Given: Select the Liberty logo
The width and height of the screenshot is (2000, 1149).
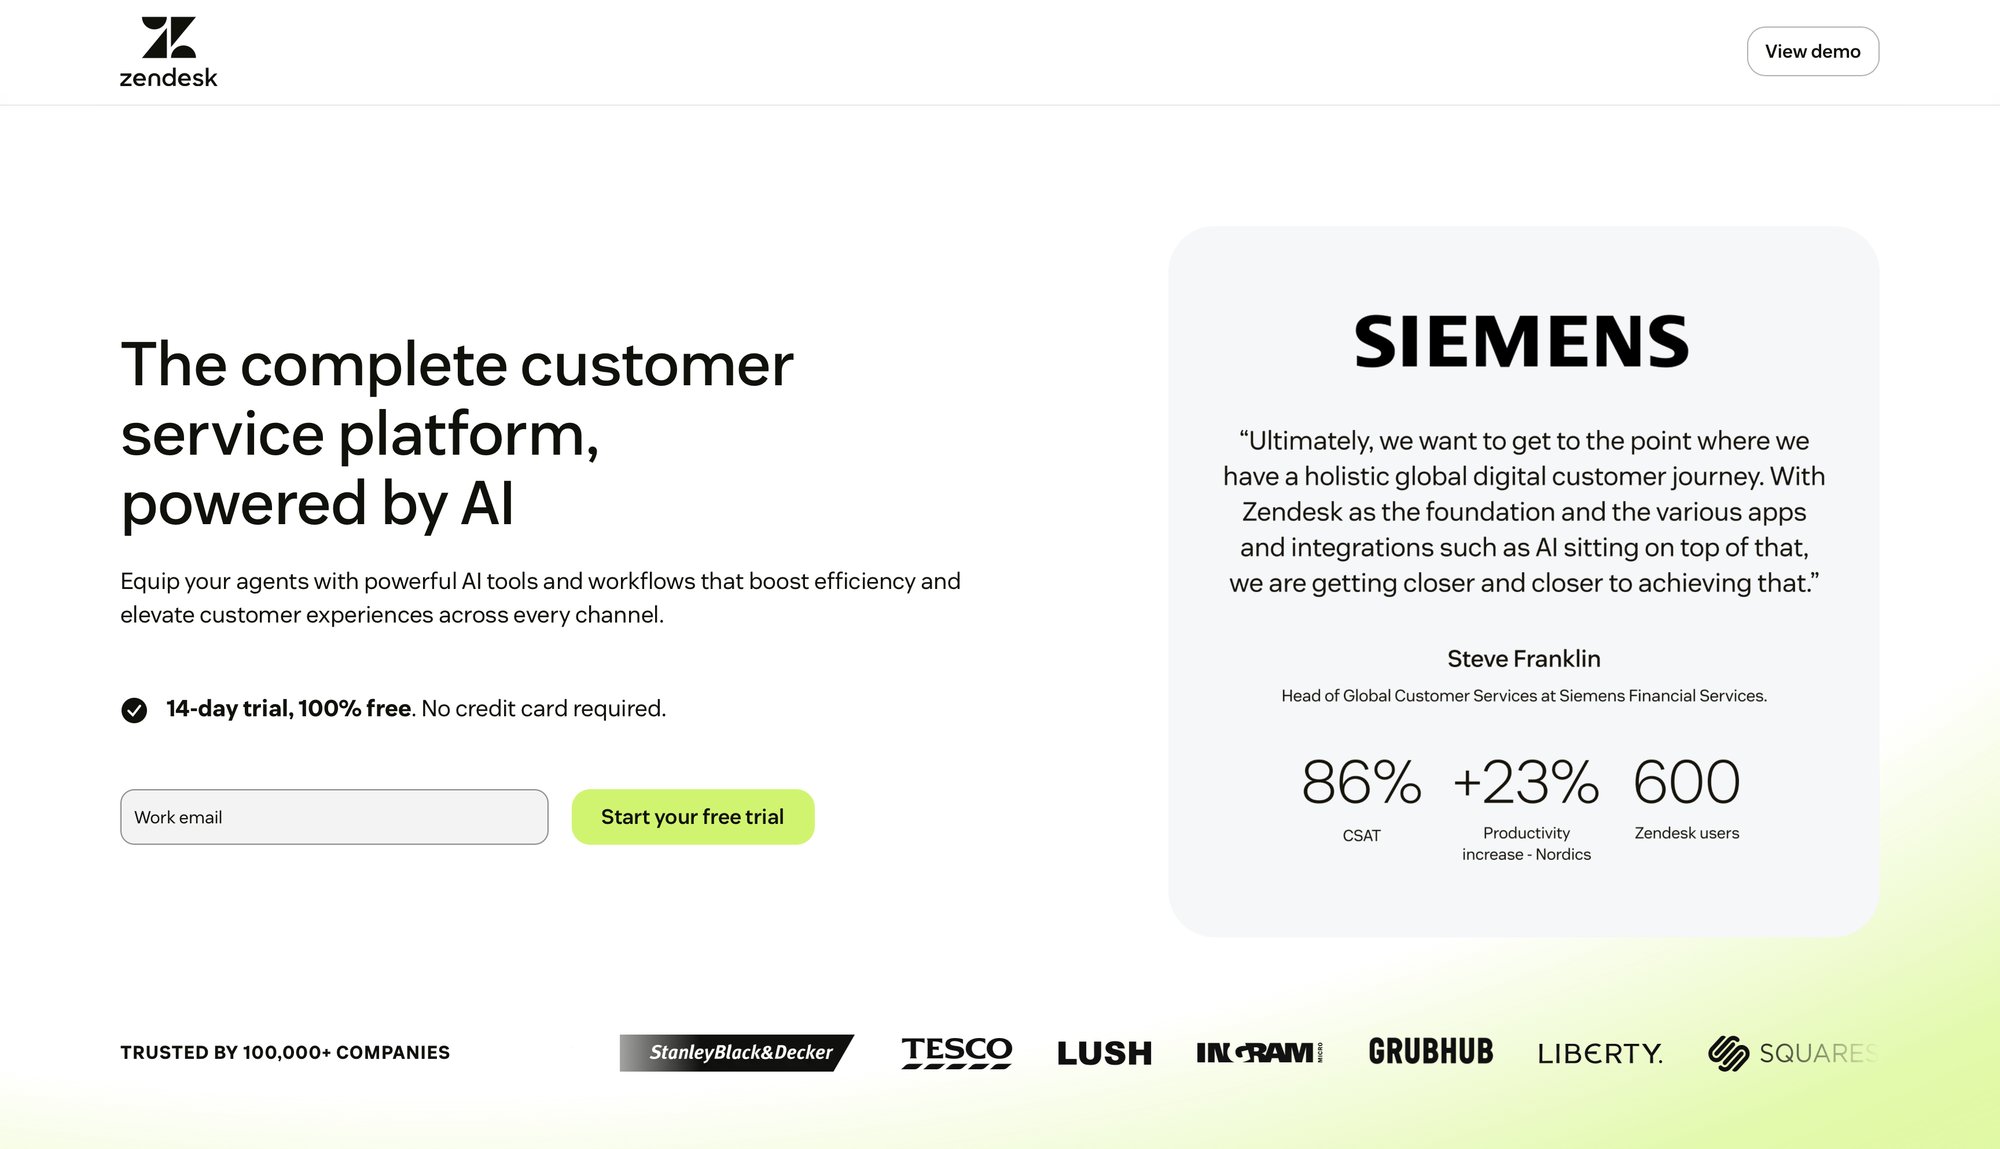Looking at the screenshot, I should [1599, 1053].
